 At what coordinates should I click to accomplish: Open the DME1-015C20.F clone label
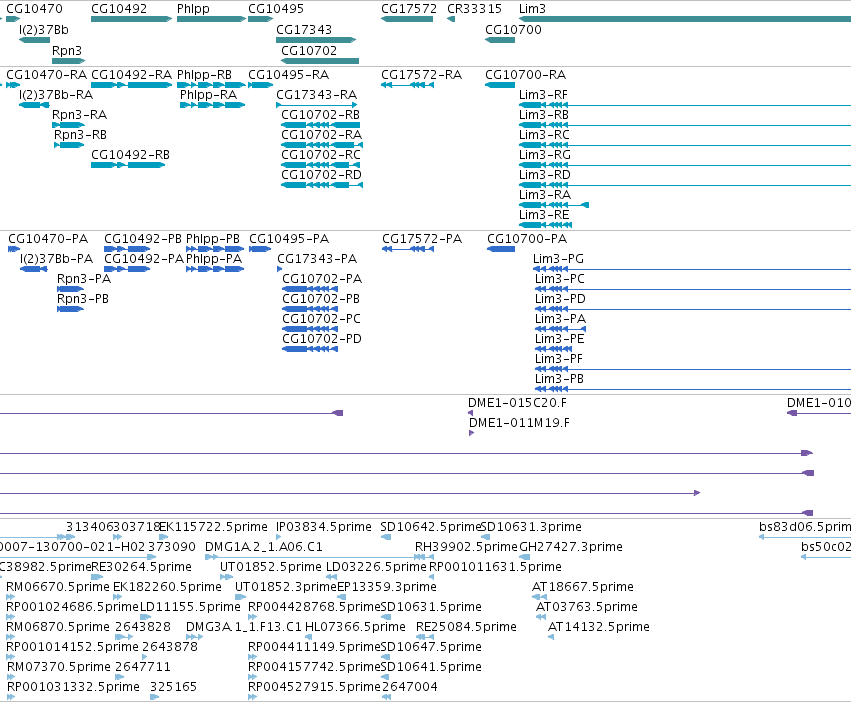click(x=517, y=403)
